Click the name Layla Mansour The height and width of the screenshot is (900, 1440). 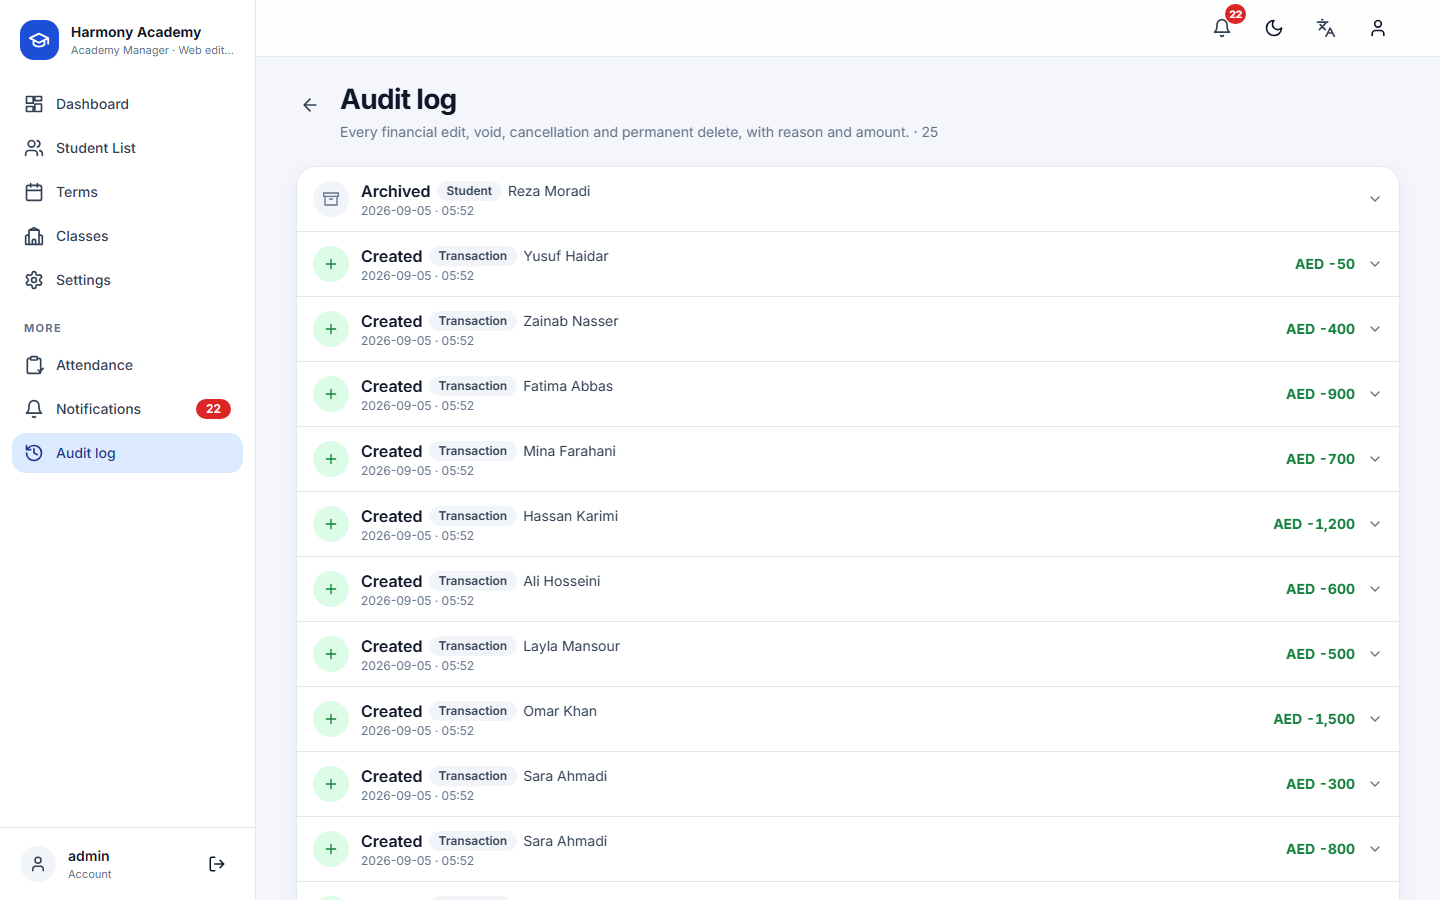click(x=572, y=646)
